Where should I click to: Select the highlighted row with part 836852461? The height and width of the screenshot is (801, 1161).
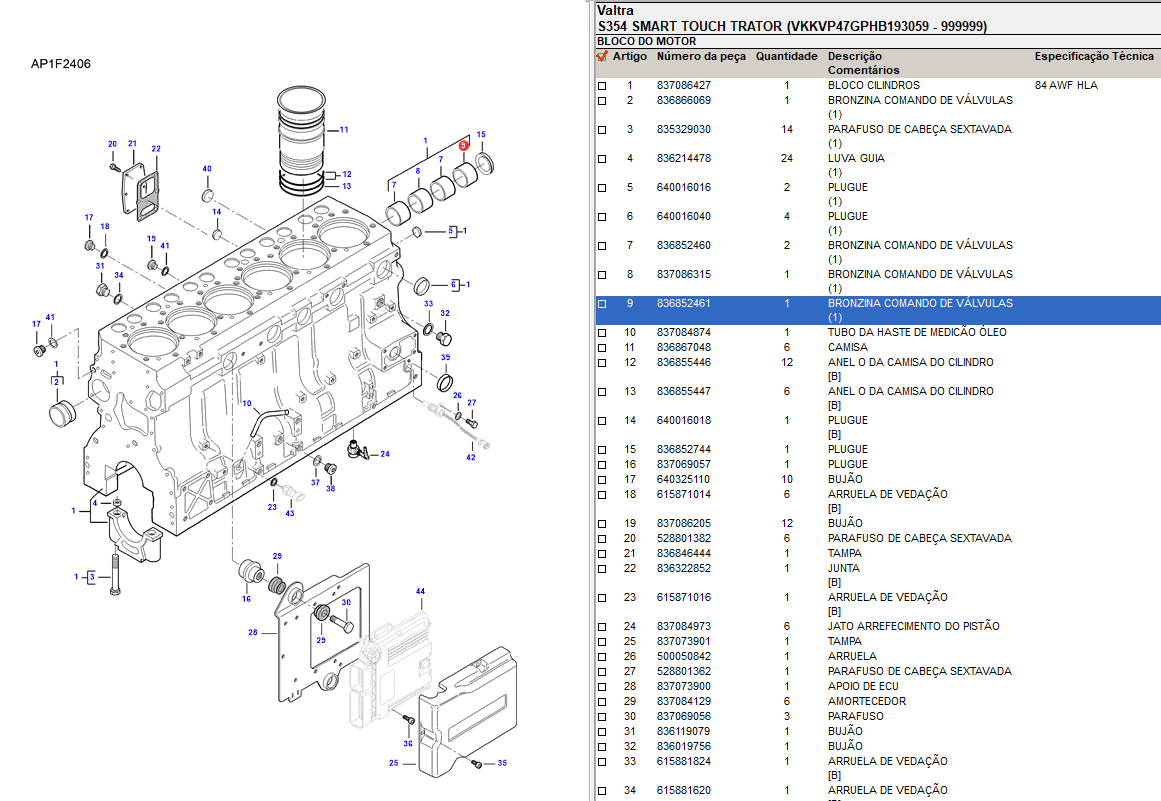684,303
